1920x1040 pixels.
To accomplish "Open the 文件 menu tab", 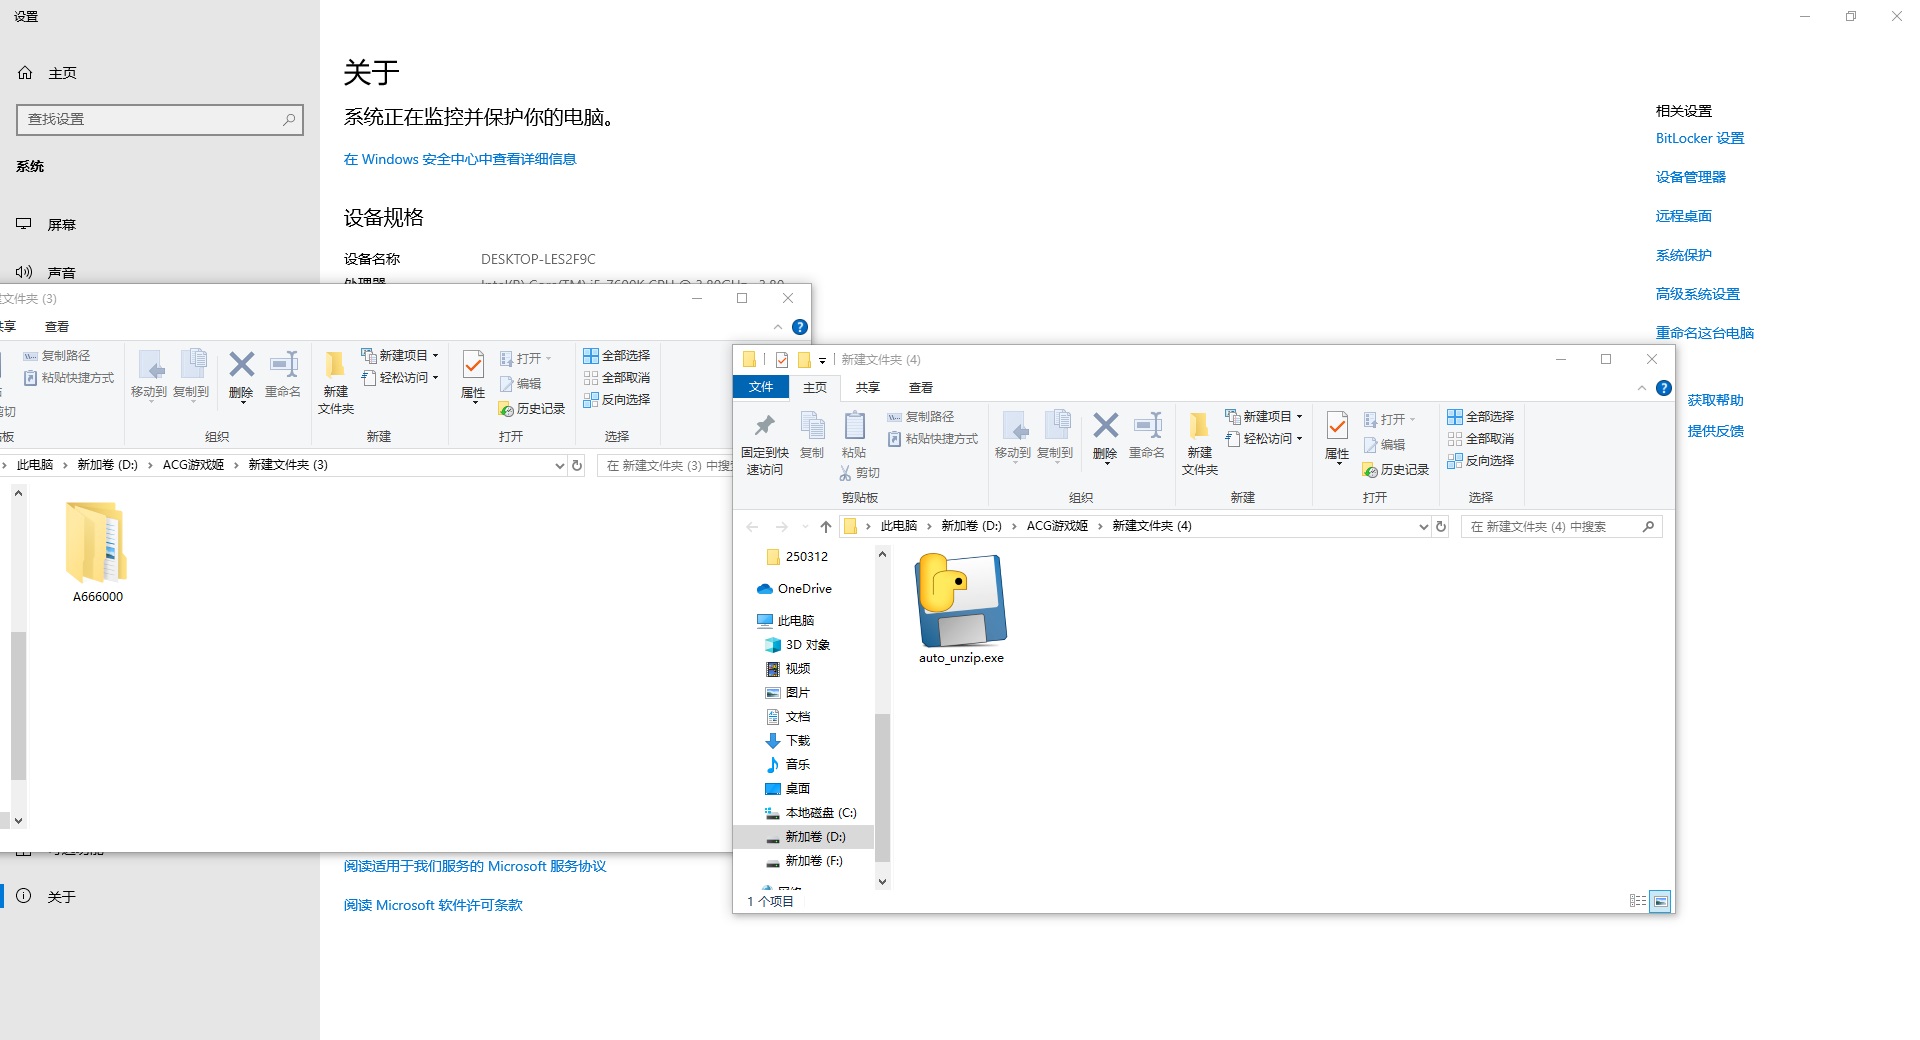I will pyautogui.click(x=761, y=387).
